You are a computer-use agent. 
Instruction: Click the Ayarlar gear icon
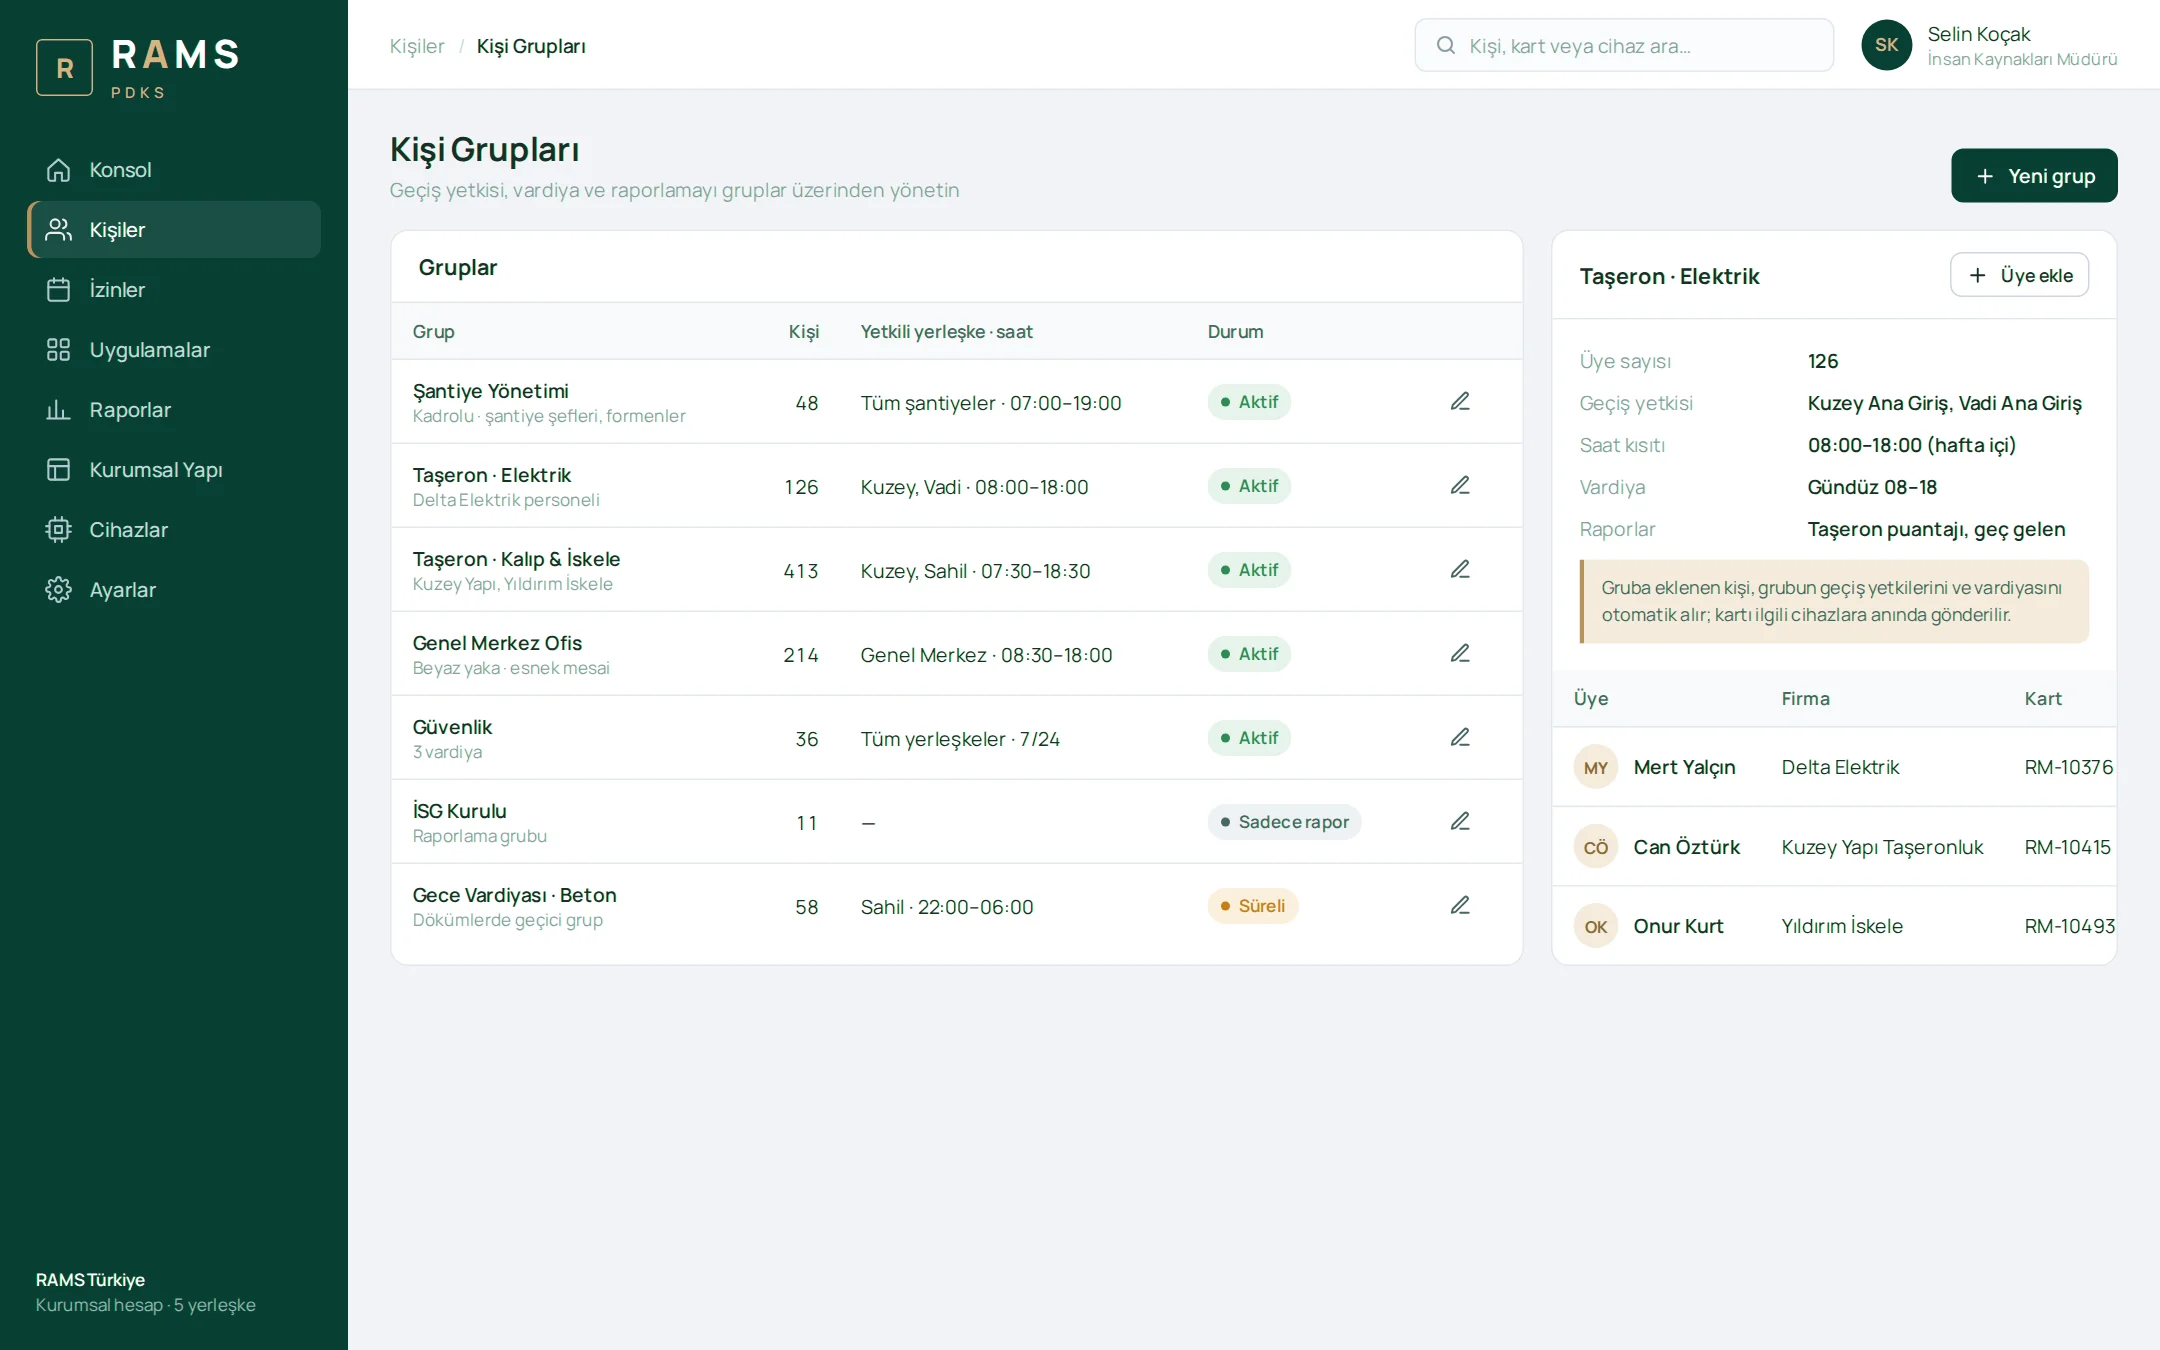(x=59, y=590)
